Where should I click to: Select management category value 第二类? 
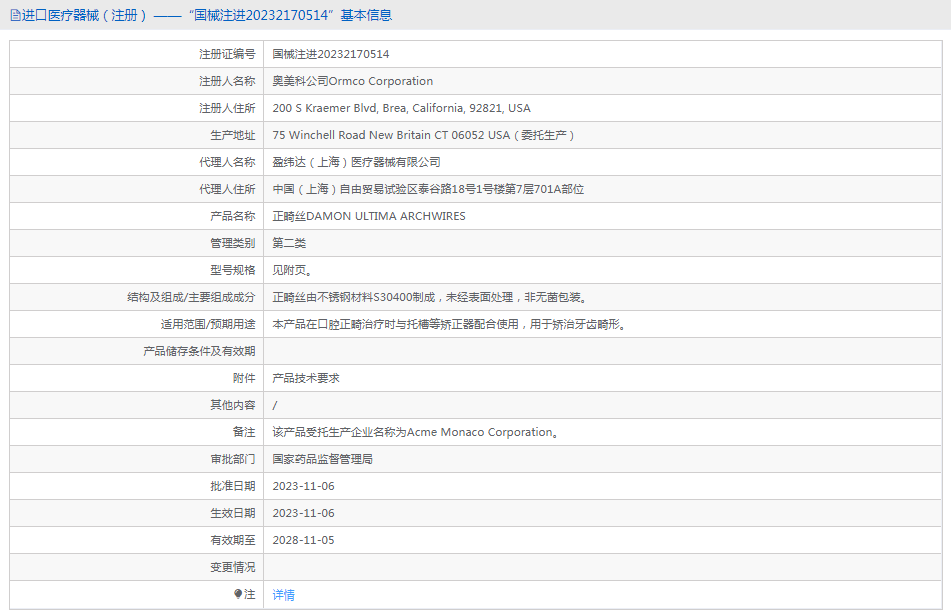click(289, 243)
